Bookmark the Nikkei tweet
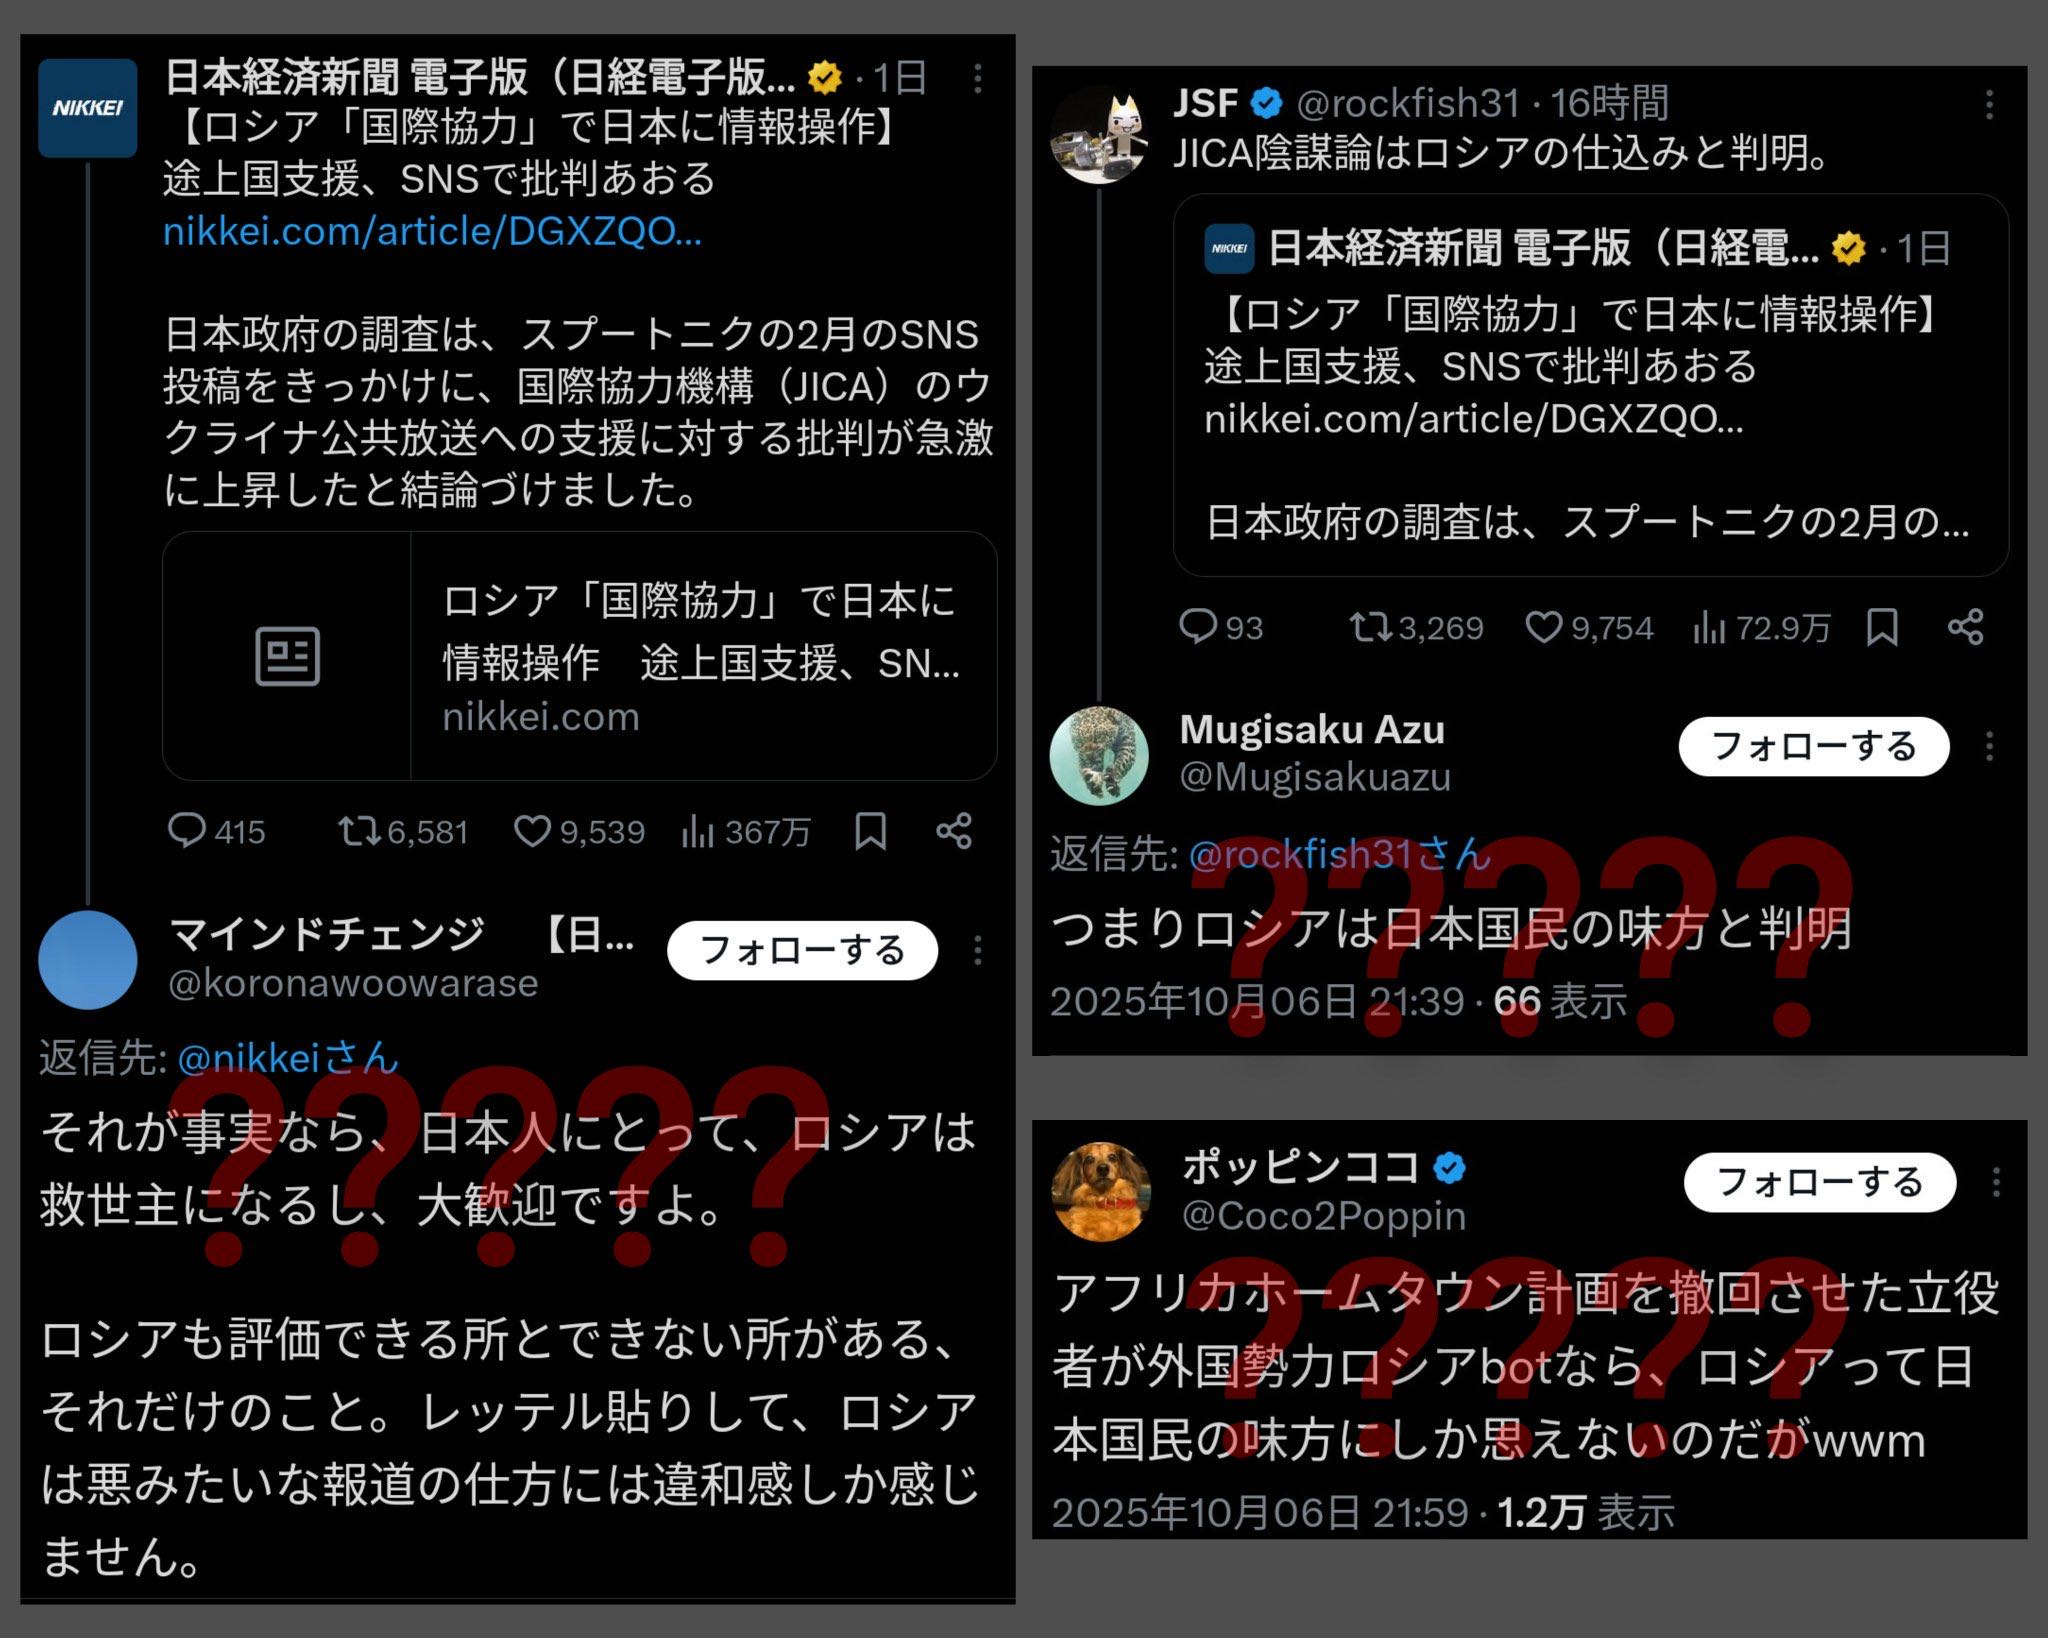The height and width of the screenshot is (1638, 2048). (870, 832)
